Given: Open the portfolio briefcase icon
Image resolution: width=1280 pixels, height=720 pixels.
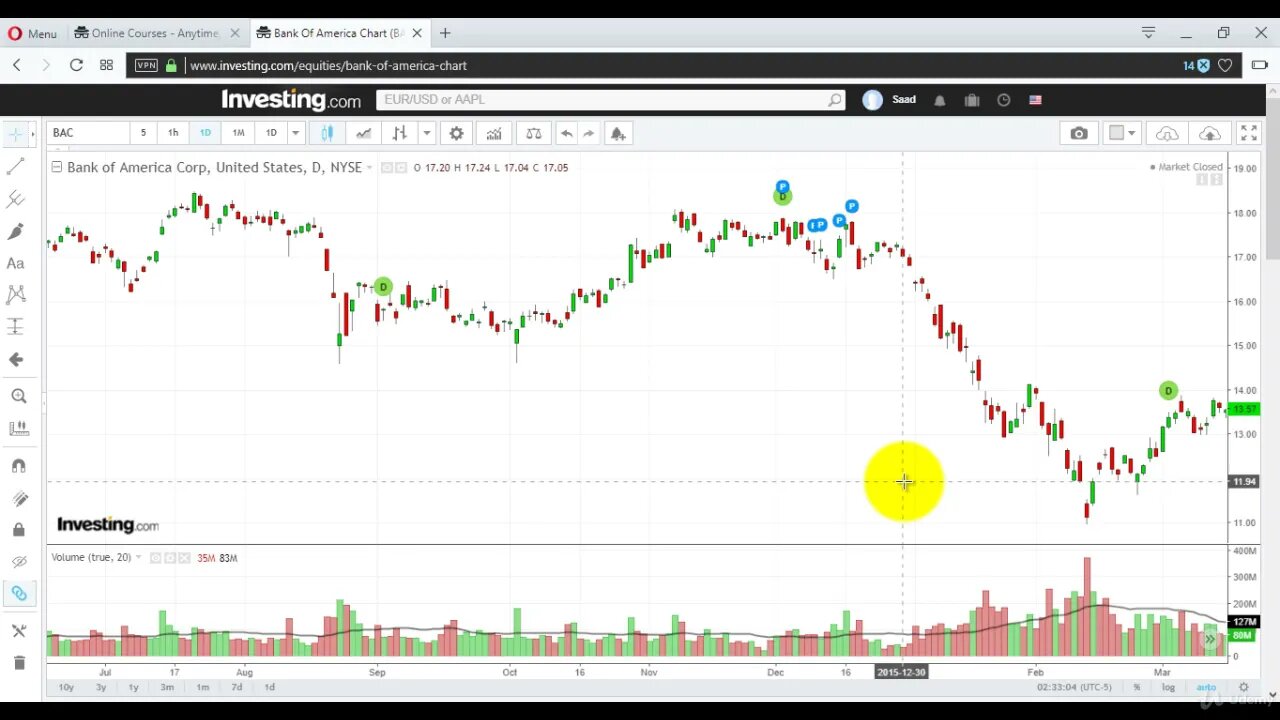Looking at the screenshot, I should (971, 100).
